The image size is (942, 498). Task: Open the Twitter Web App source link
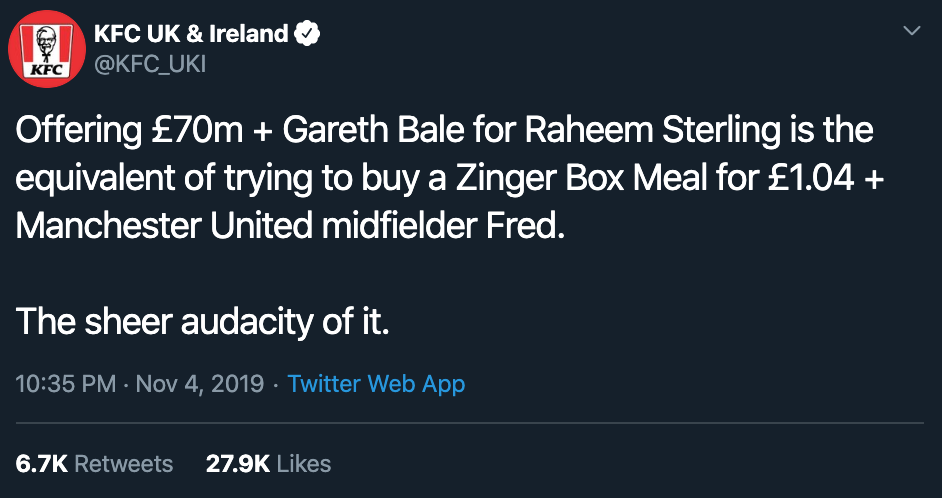click(376, 384)
